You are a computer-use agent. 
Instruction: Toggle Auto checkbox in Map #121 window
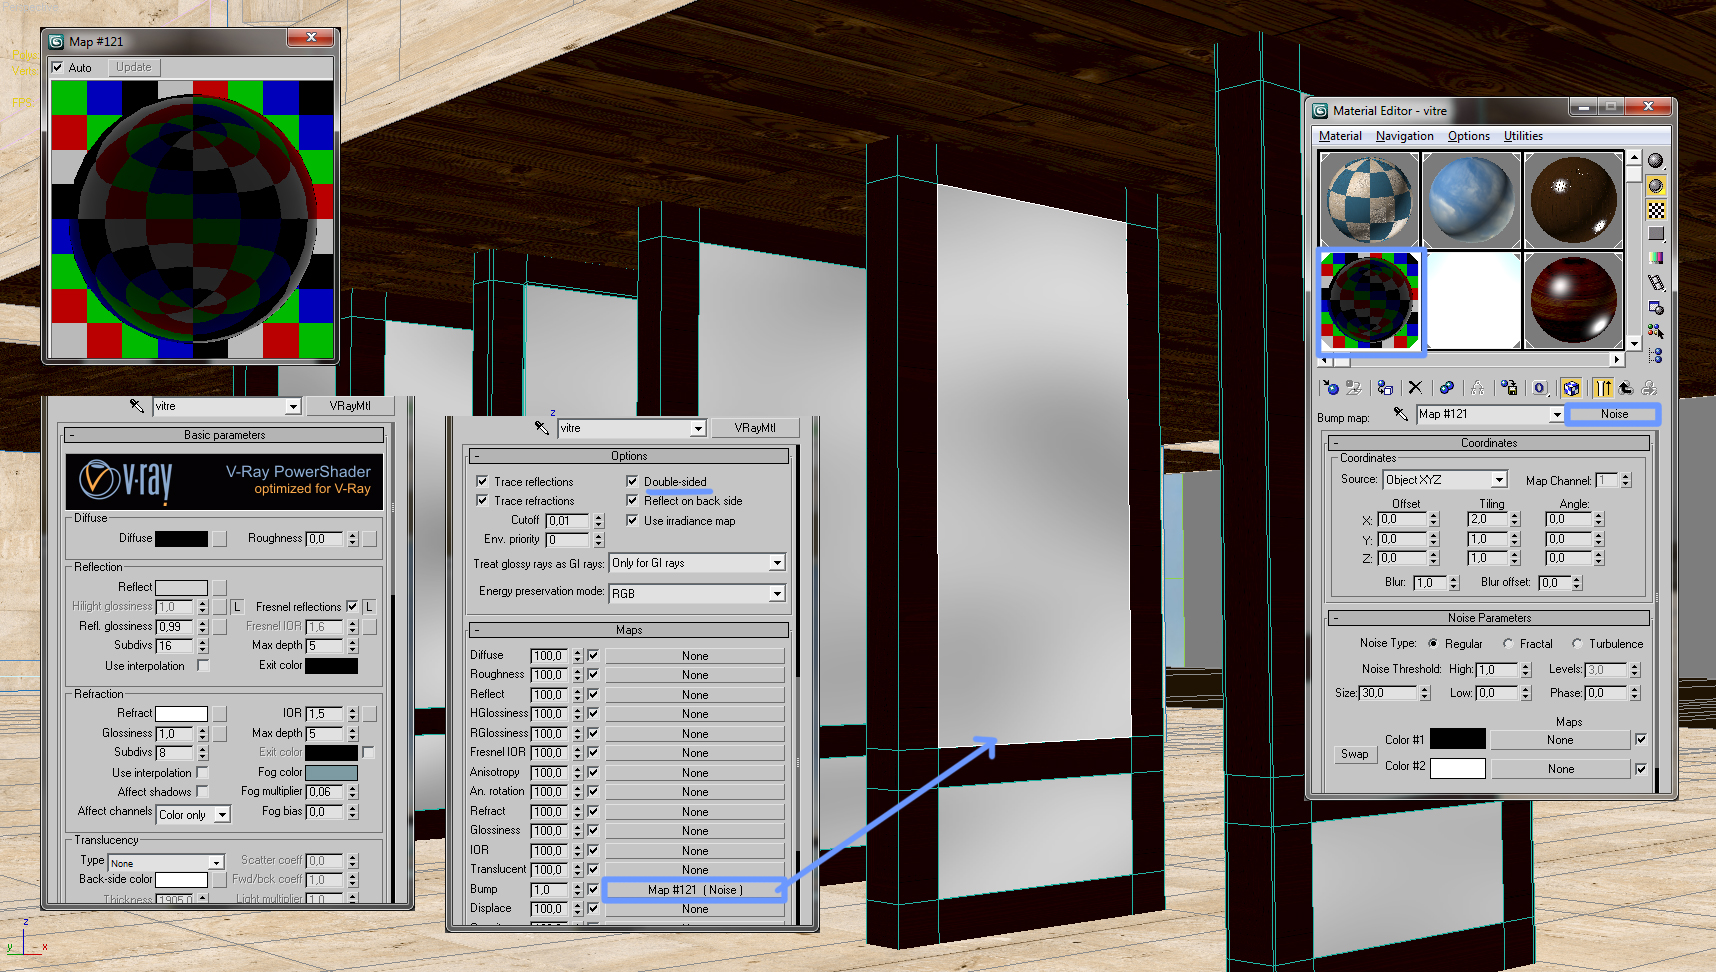pos(57,67)
